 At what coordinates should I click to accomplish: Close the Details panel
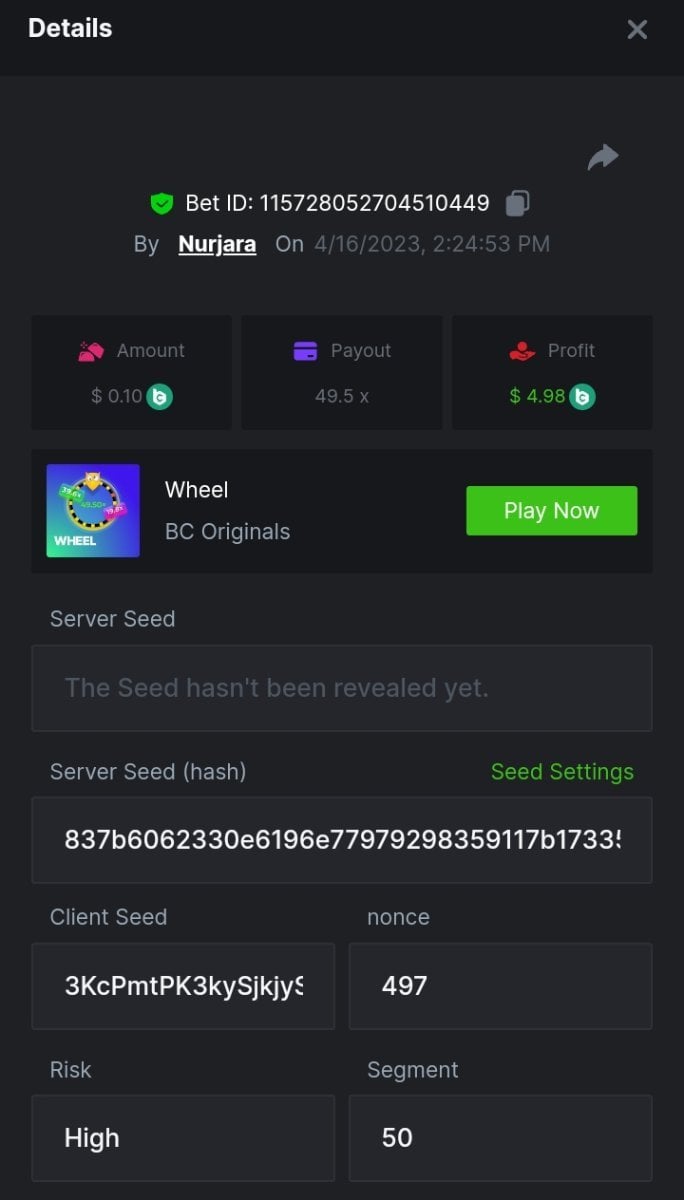tap(637, 30)
